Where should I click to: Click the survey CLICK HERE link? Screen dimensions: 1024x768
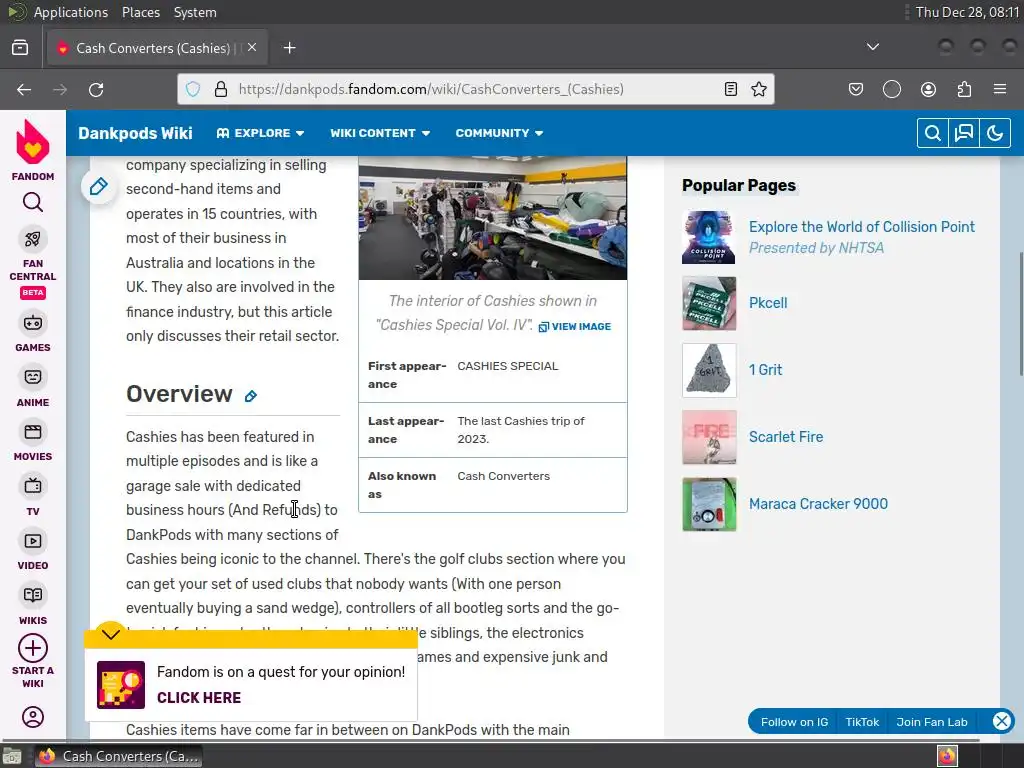[x=199, y=697]
